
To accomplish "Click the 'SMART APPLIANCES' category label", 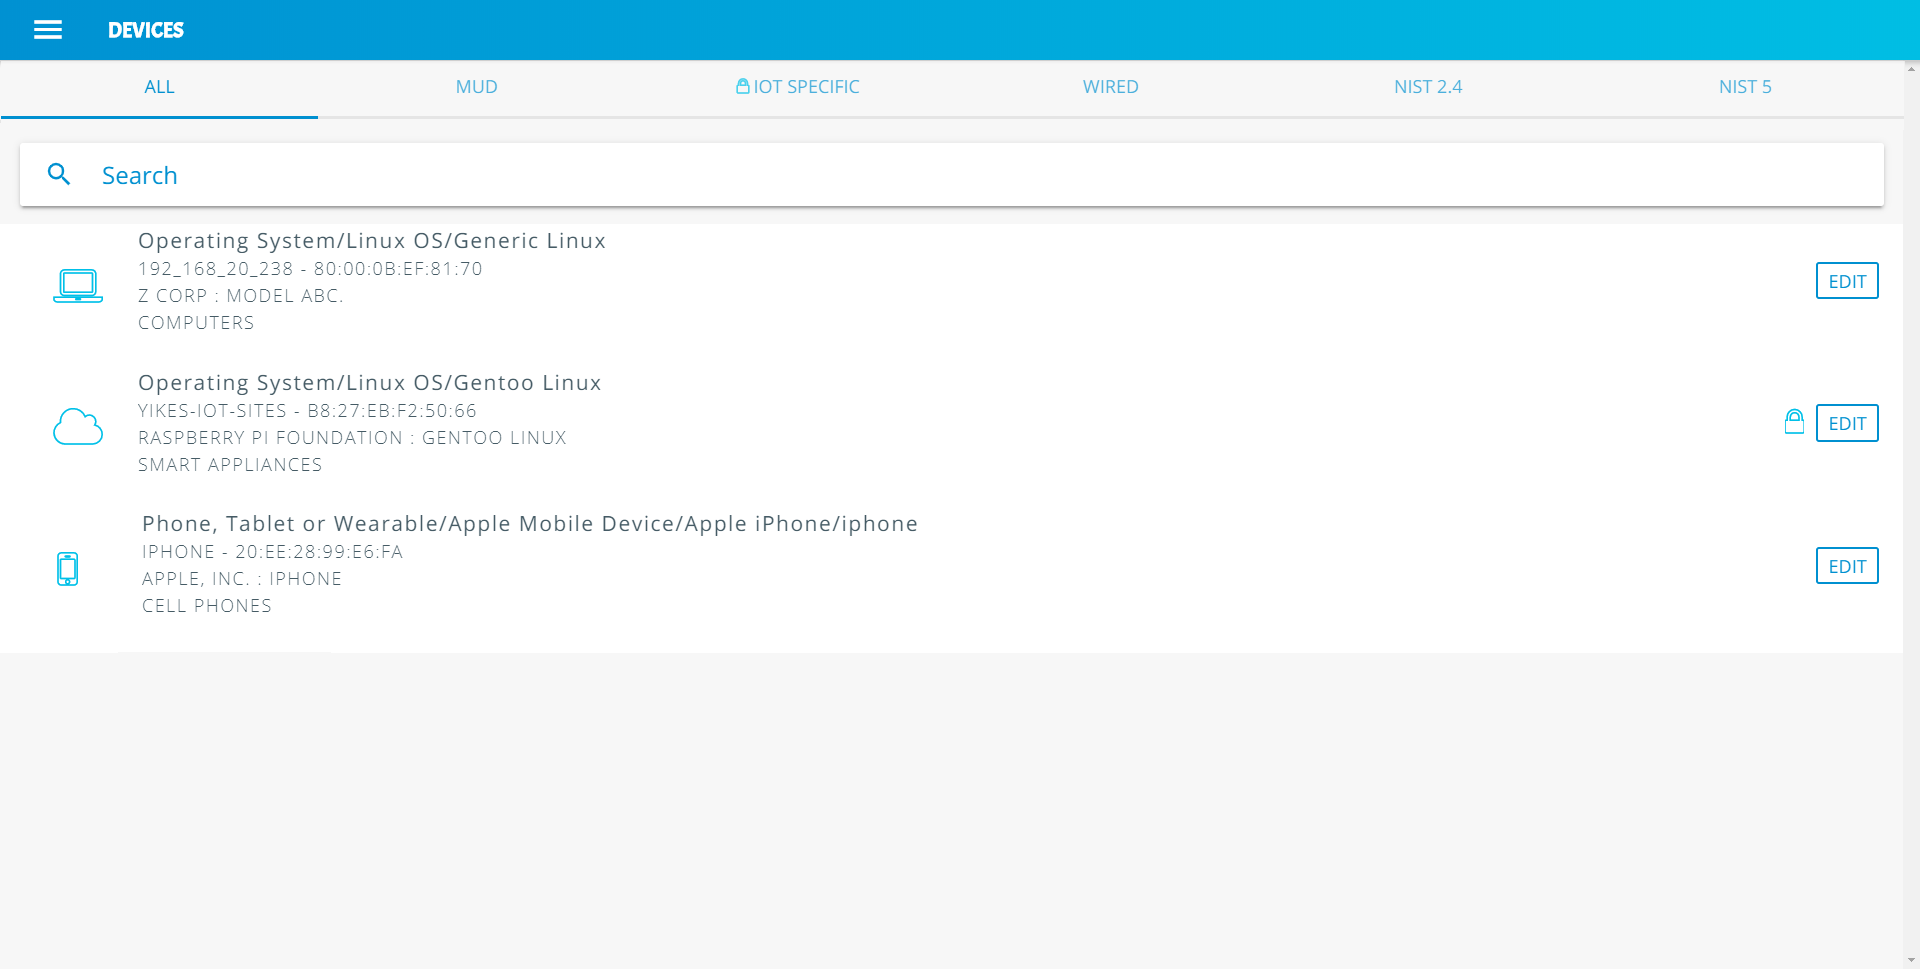I will click(x=230, y=465).
